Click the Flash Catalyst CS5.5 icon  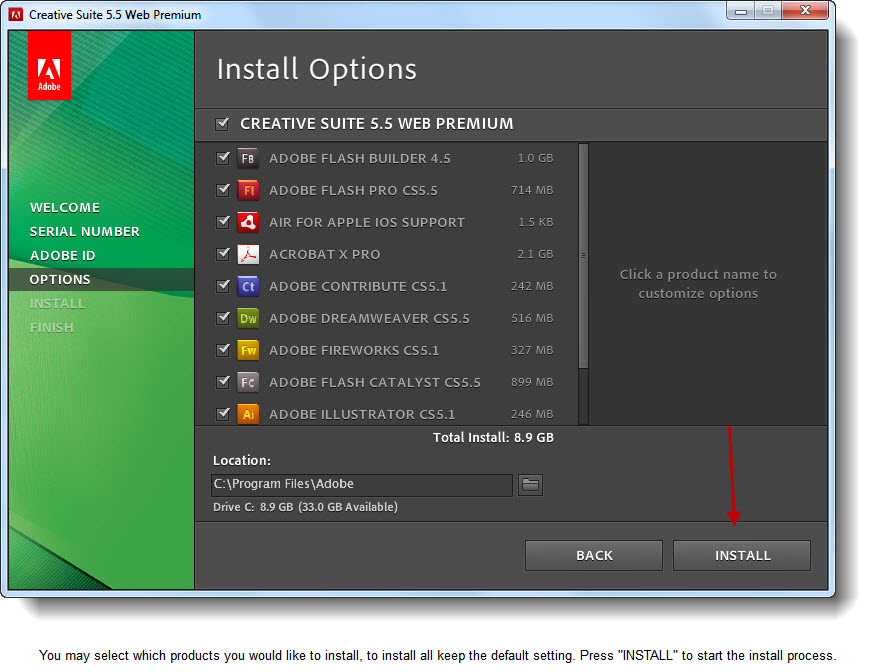coord(248,382)
